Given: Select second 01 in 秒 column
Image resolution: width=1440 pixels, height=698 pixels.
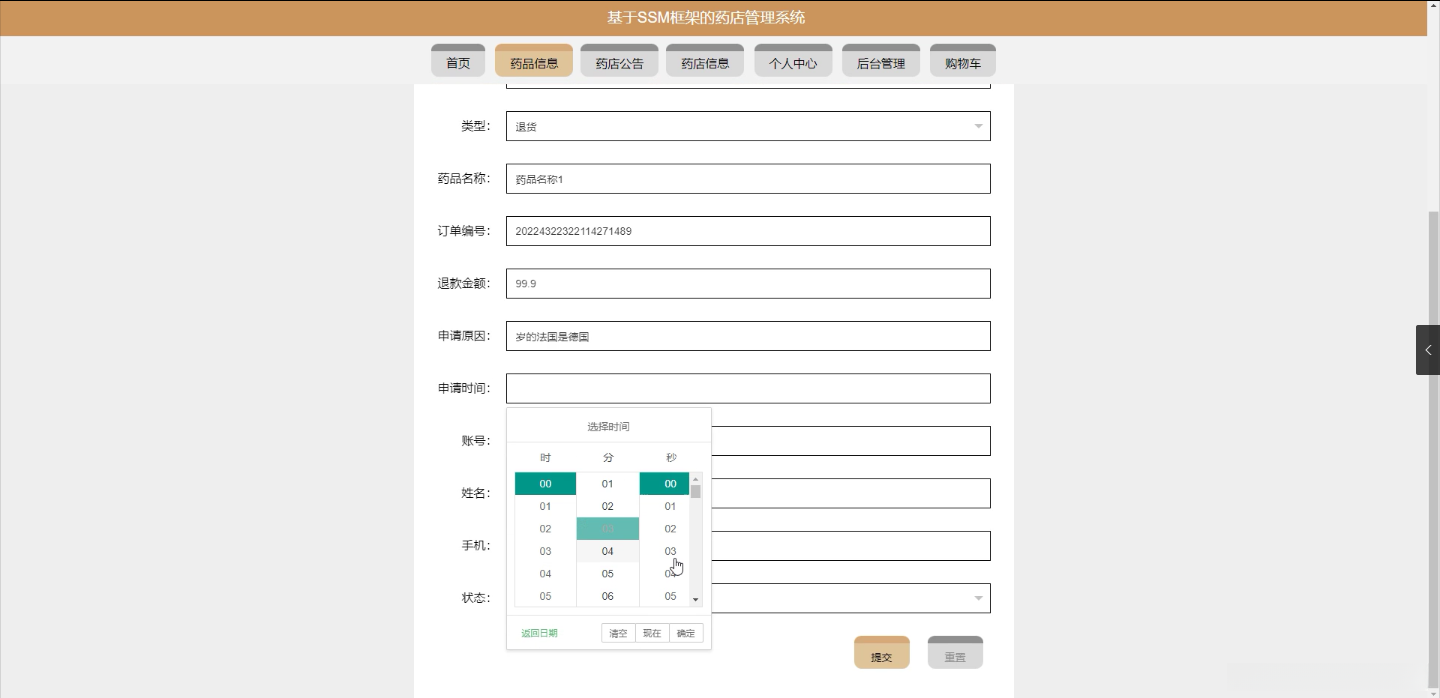Looking at the screenshot, I should click(x=665, y=506).
